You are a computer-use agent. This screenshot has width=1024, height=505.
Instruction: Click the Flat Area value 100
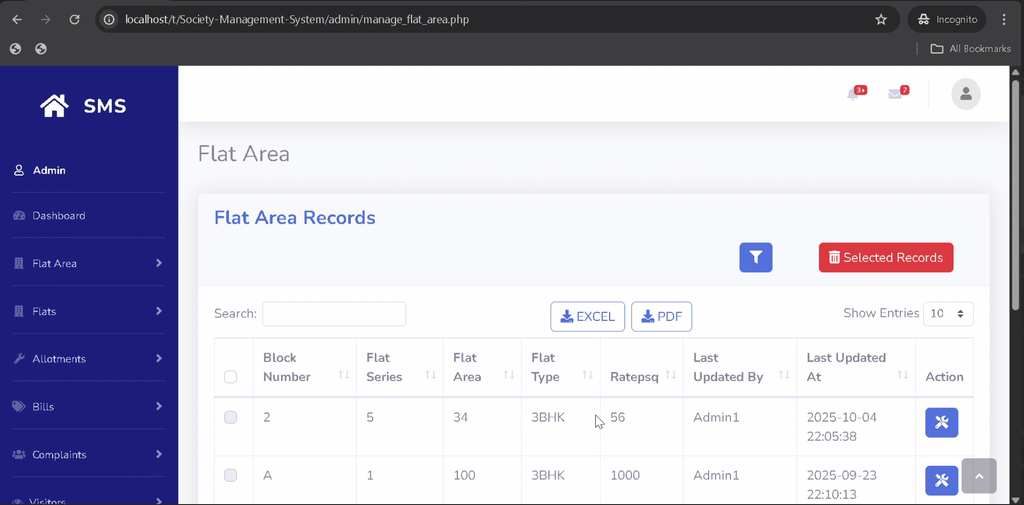pyautogui.click(x=464, y=475)
